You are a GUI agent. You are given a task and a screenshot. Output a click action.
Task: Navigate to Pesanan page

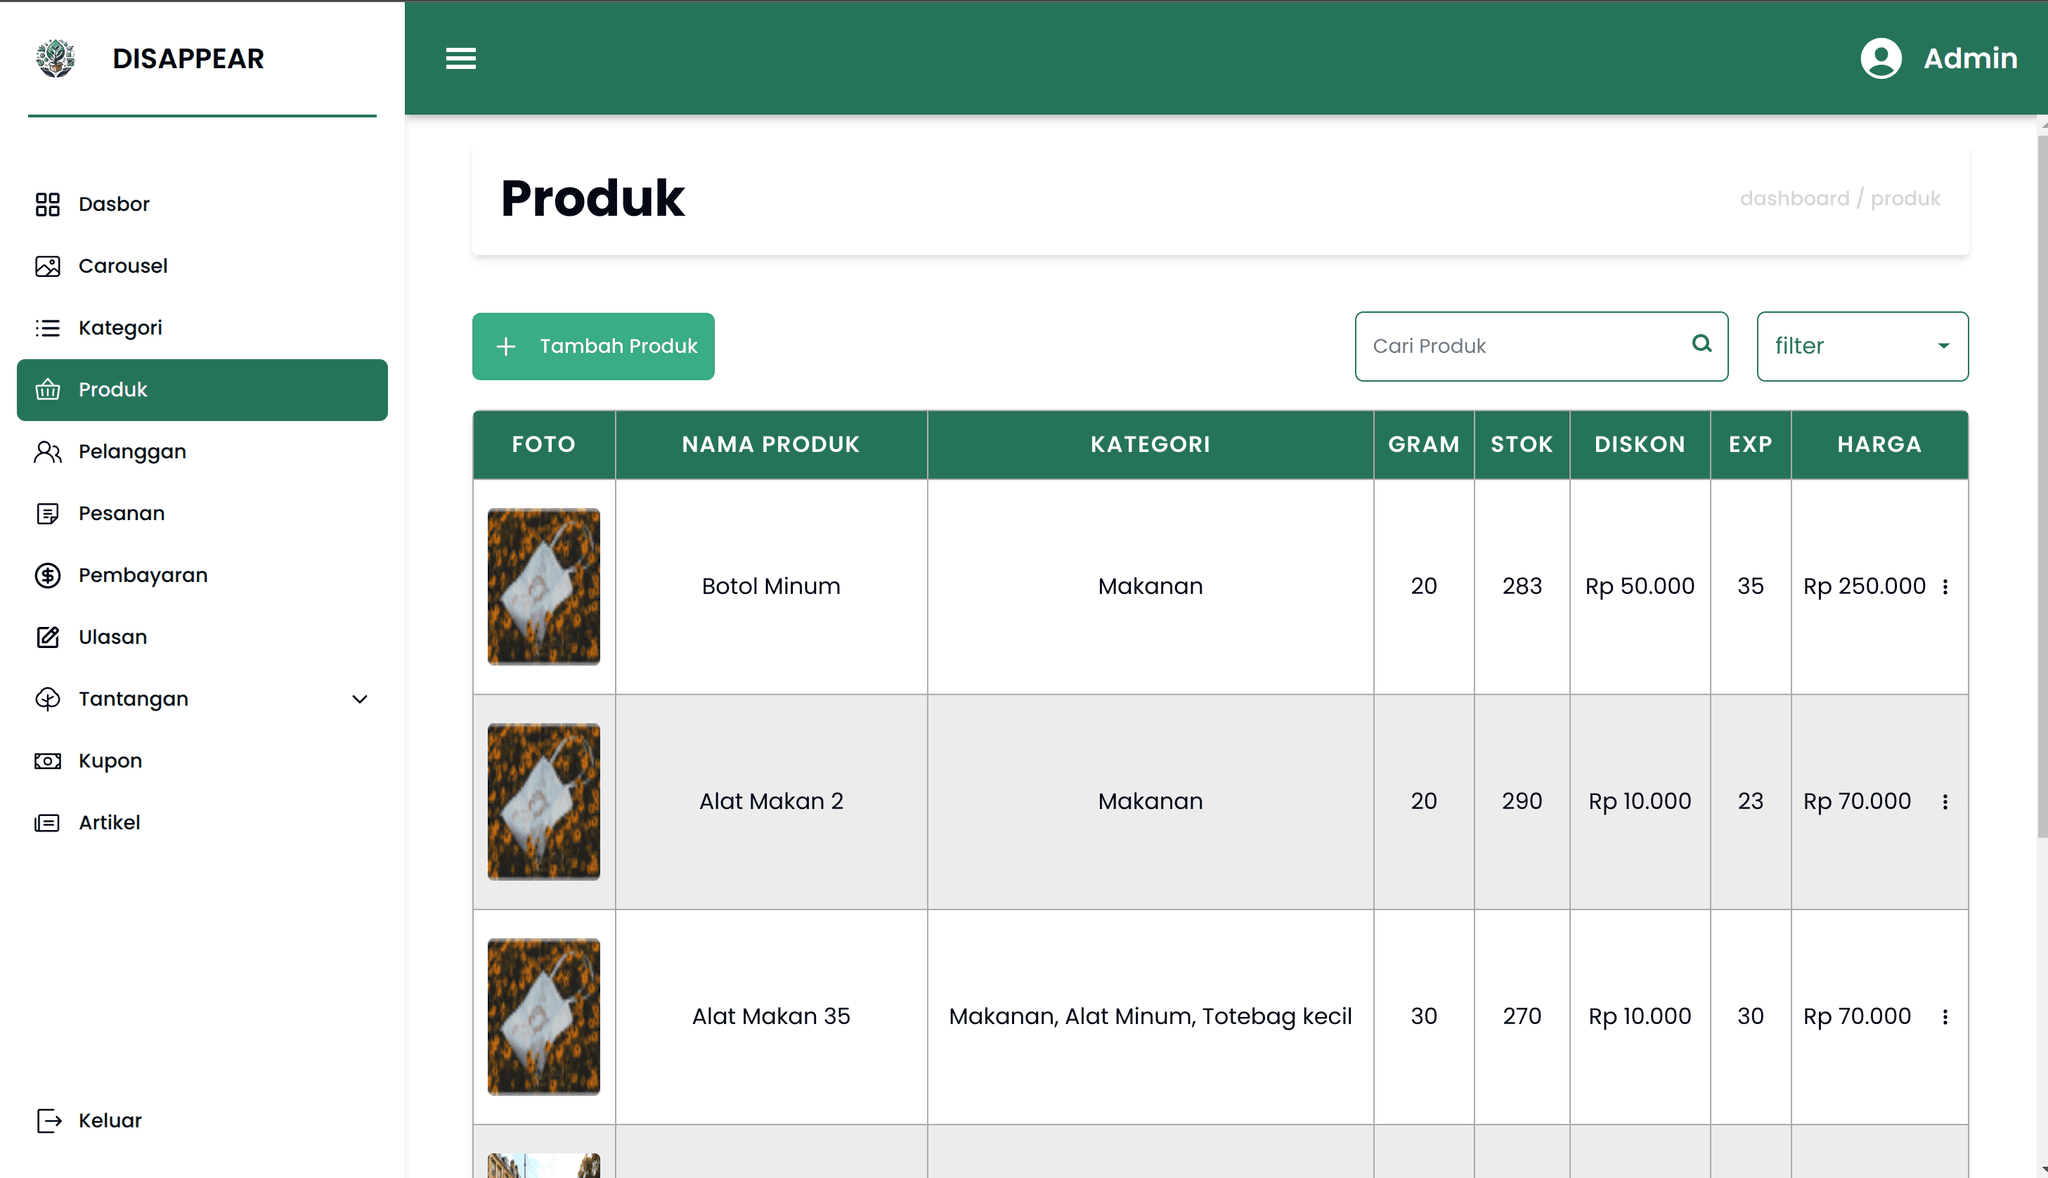click(x=121, y=513)
